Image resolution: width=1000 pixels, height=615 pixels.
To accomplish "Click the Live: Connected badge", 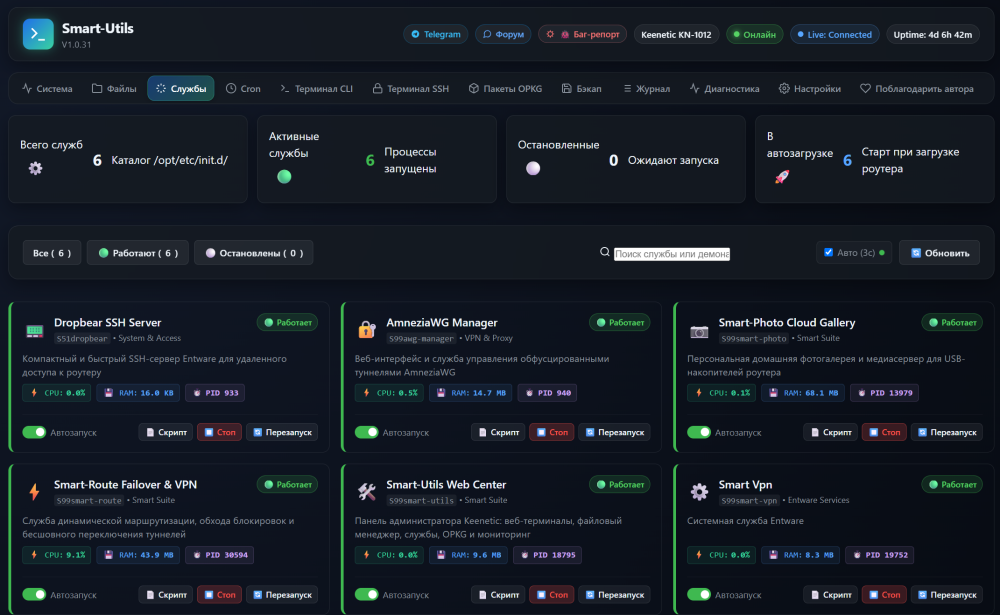I will click(835, 34).
